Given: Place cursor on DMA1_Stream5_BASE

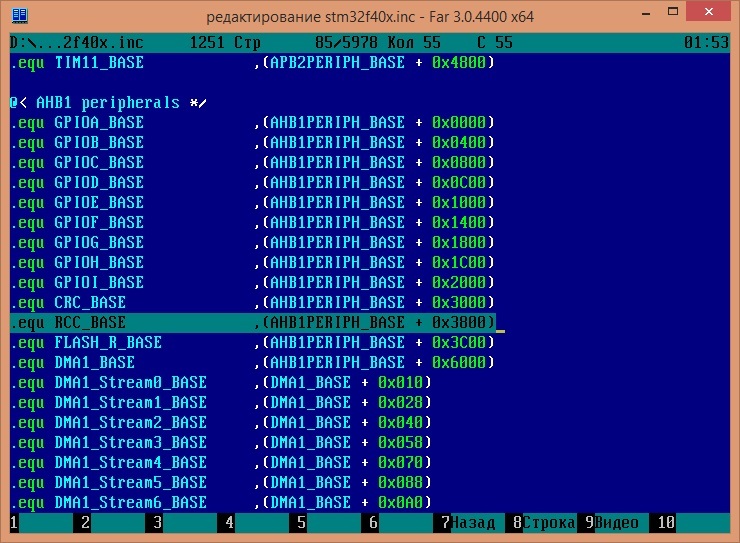Looking at the screenshot, I should (131, 483).
